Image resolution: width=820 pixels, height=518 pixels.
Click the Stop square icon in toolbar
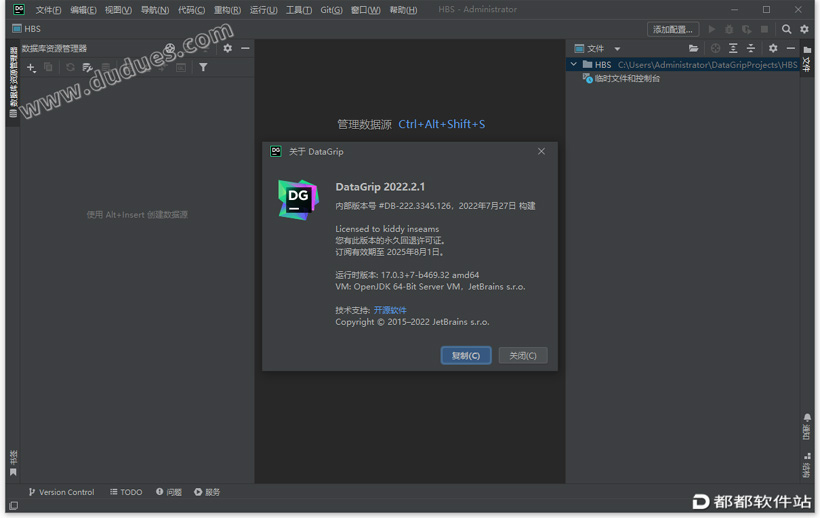765,29
